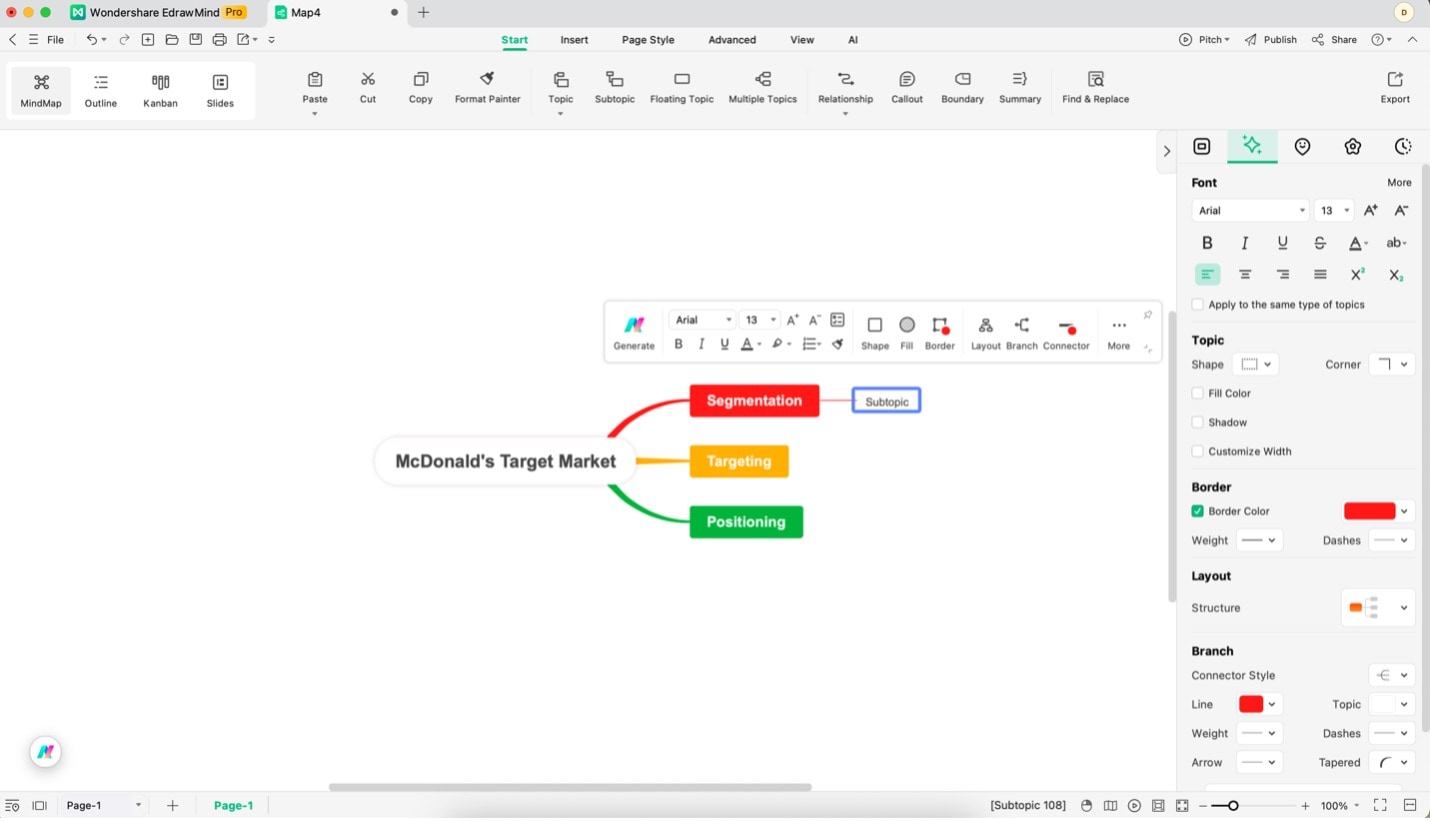
Task: Open side panel Arial font dropdown
Action: pyautogui.click(x=1251, y=210)
